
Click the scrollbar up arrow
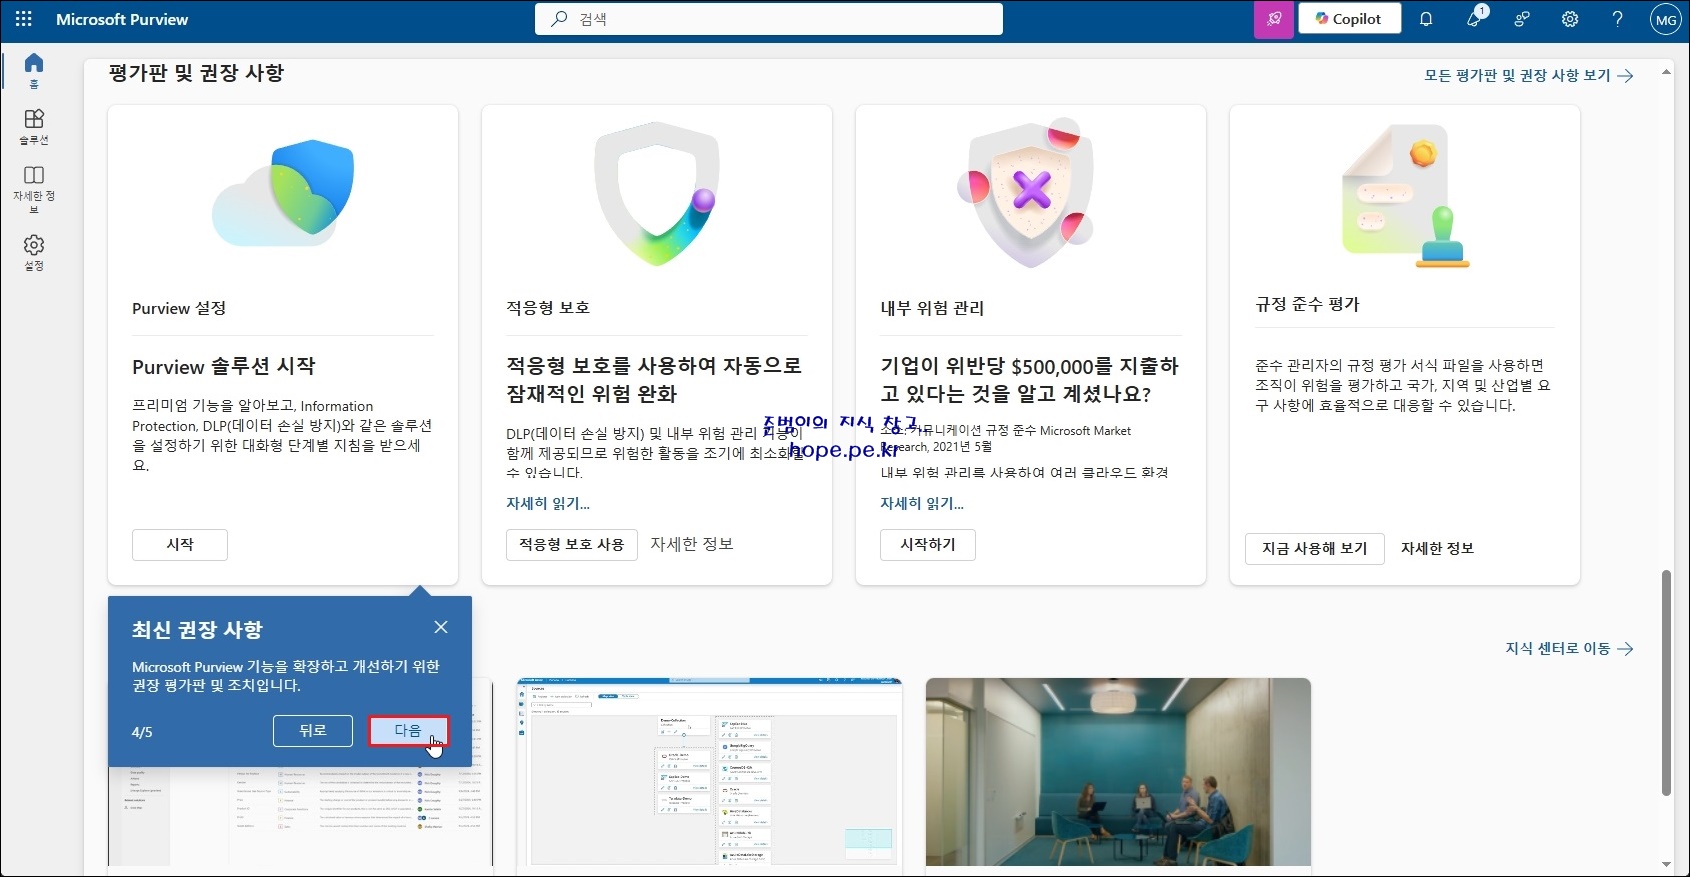tap(1666, 72)
